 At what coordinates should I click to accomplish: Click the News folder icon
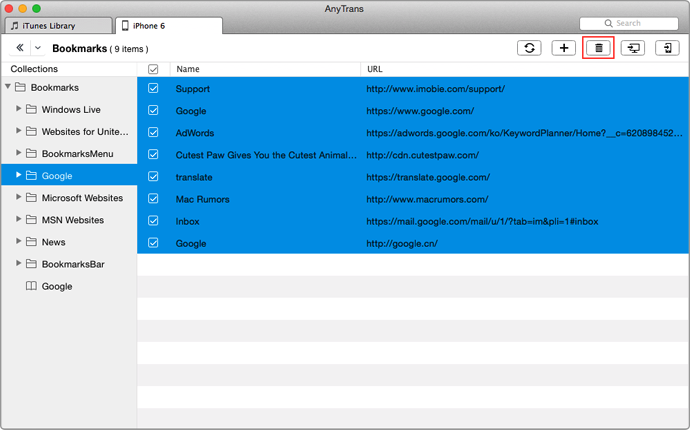pyautogui.click(x=31, y=242)
